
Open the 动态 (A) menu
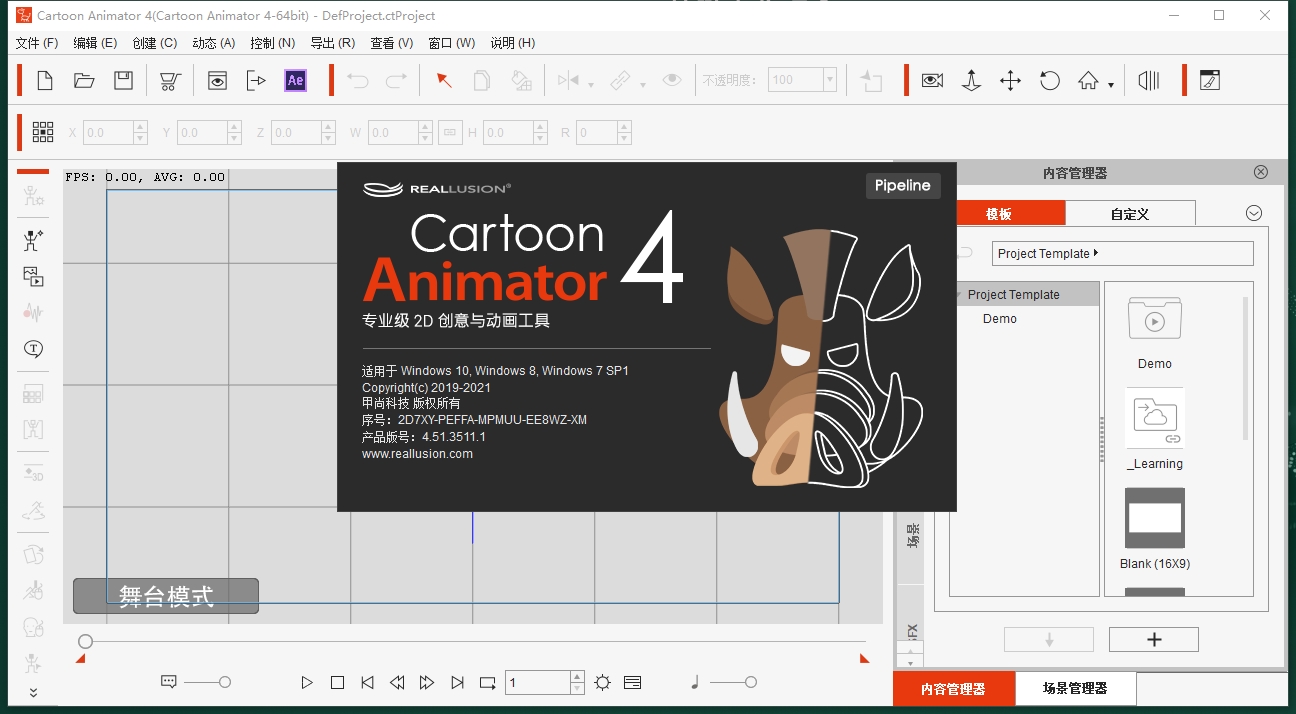tap(213, 43)
